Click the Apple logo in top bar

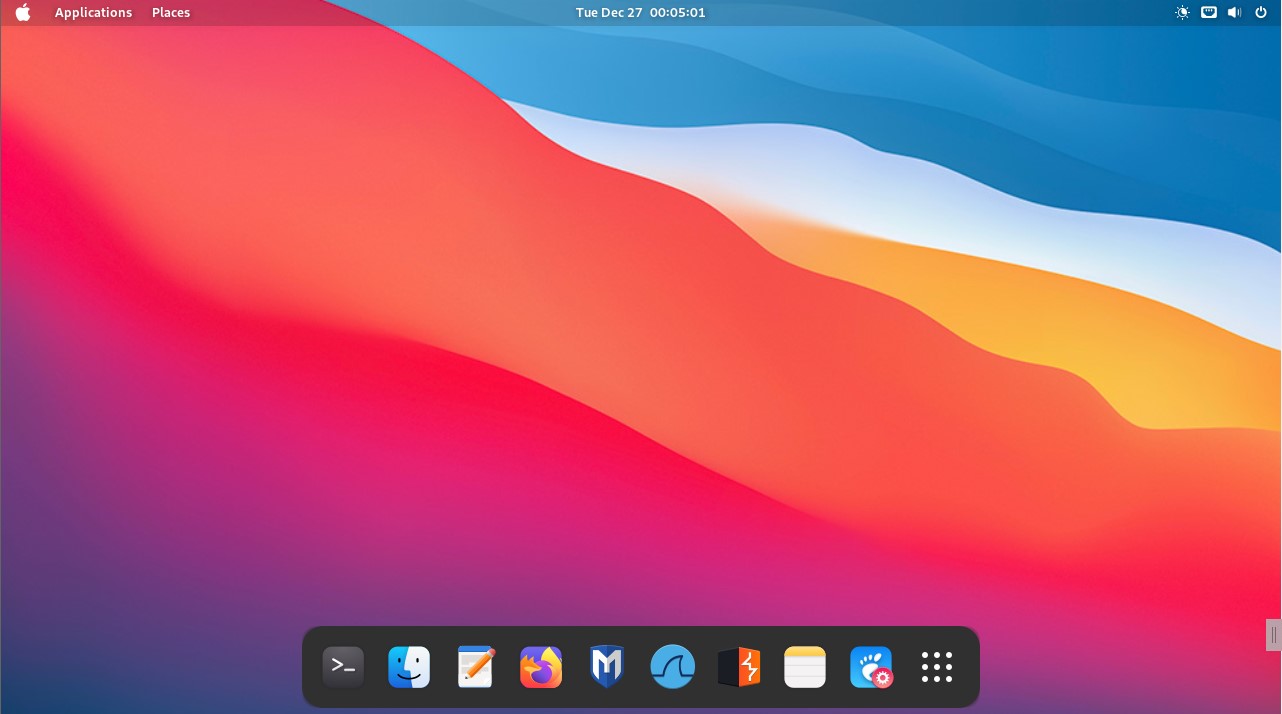tap(23, 13)
